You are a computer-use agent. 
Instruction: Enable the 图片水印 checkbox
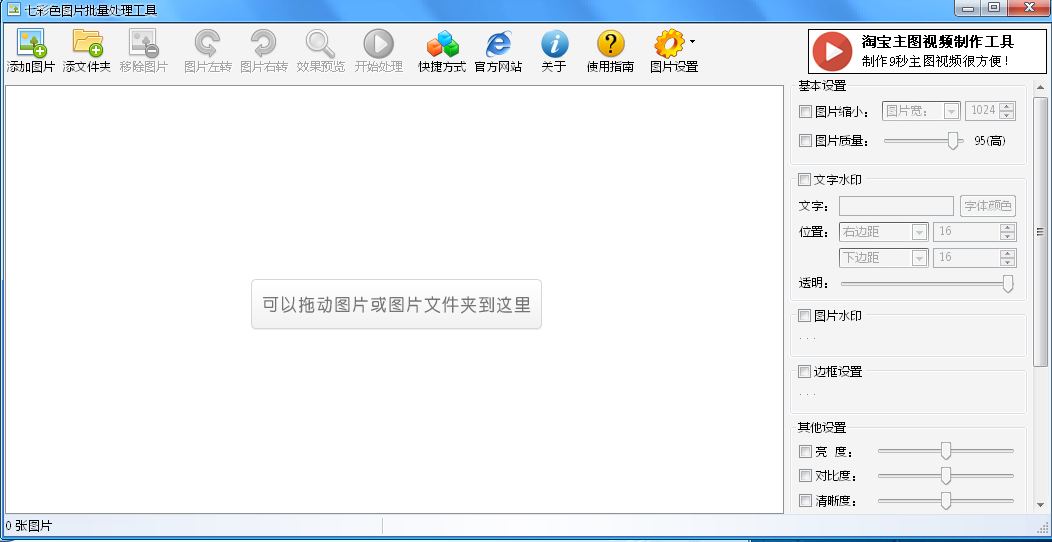804,315
